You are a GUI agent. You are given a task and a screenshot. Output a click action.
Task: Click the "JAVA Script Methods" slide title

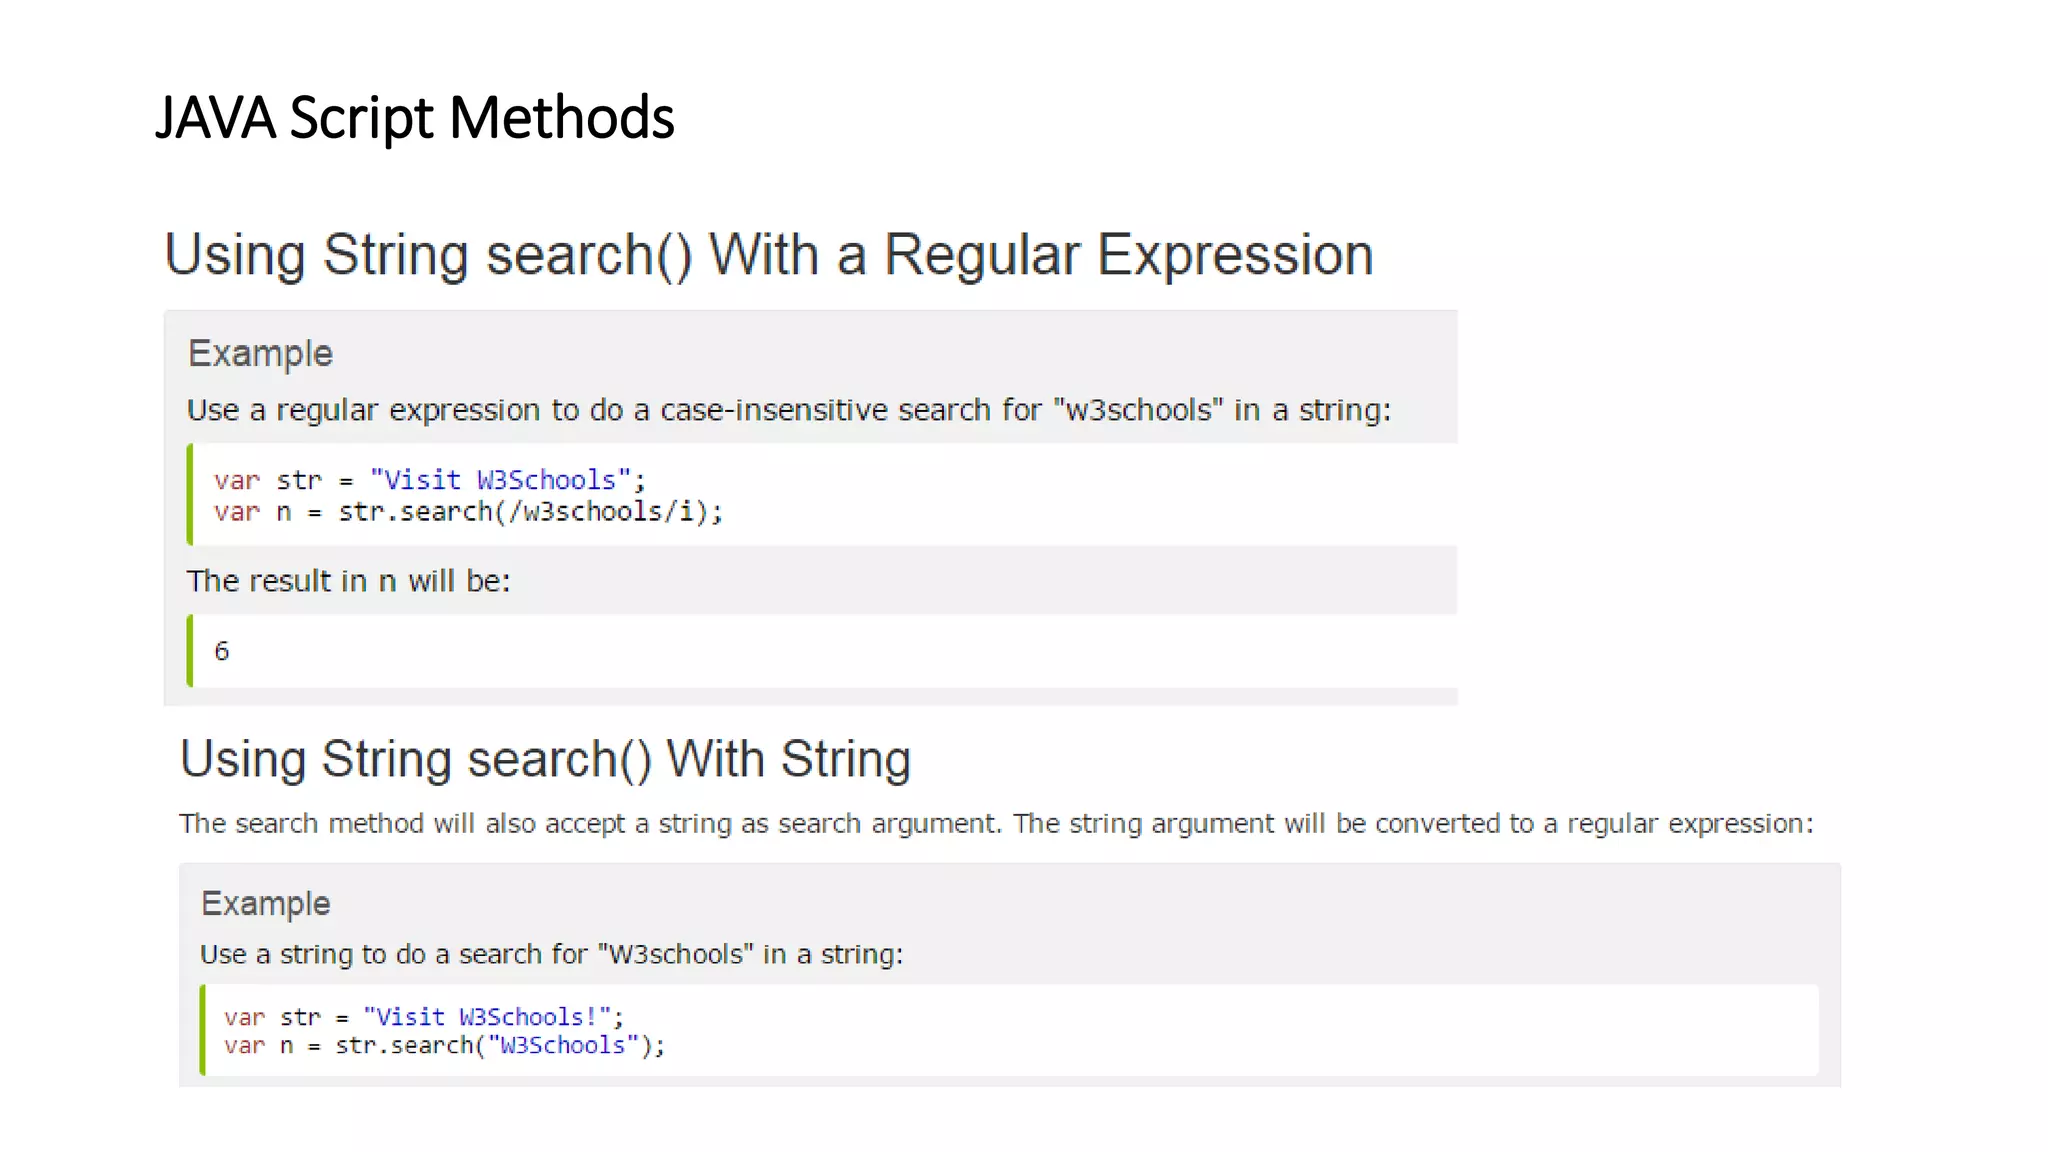click(x=415, y=118)
